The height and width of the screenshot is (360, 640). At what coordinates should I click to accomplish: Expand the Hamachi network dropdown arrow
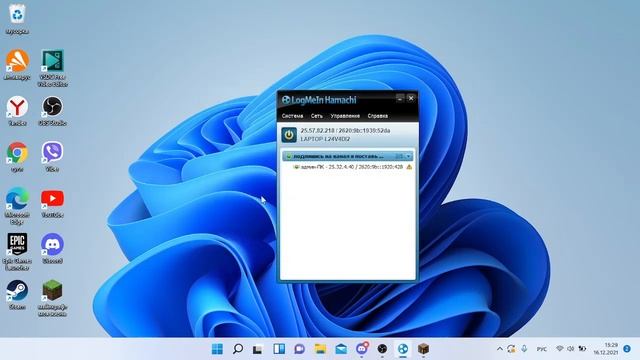[x=409, y=156]
